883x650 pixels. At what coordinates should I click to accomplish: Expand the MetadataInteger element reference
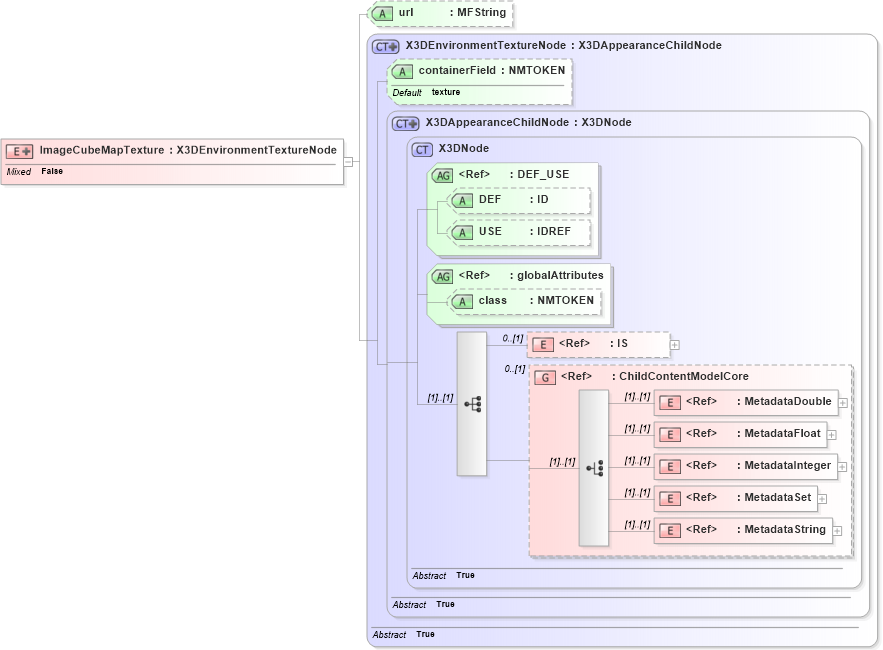[842, 467]
